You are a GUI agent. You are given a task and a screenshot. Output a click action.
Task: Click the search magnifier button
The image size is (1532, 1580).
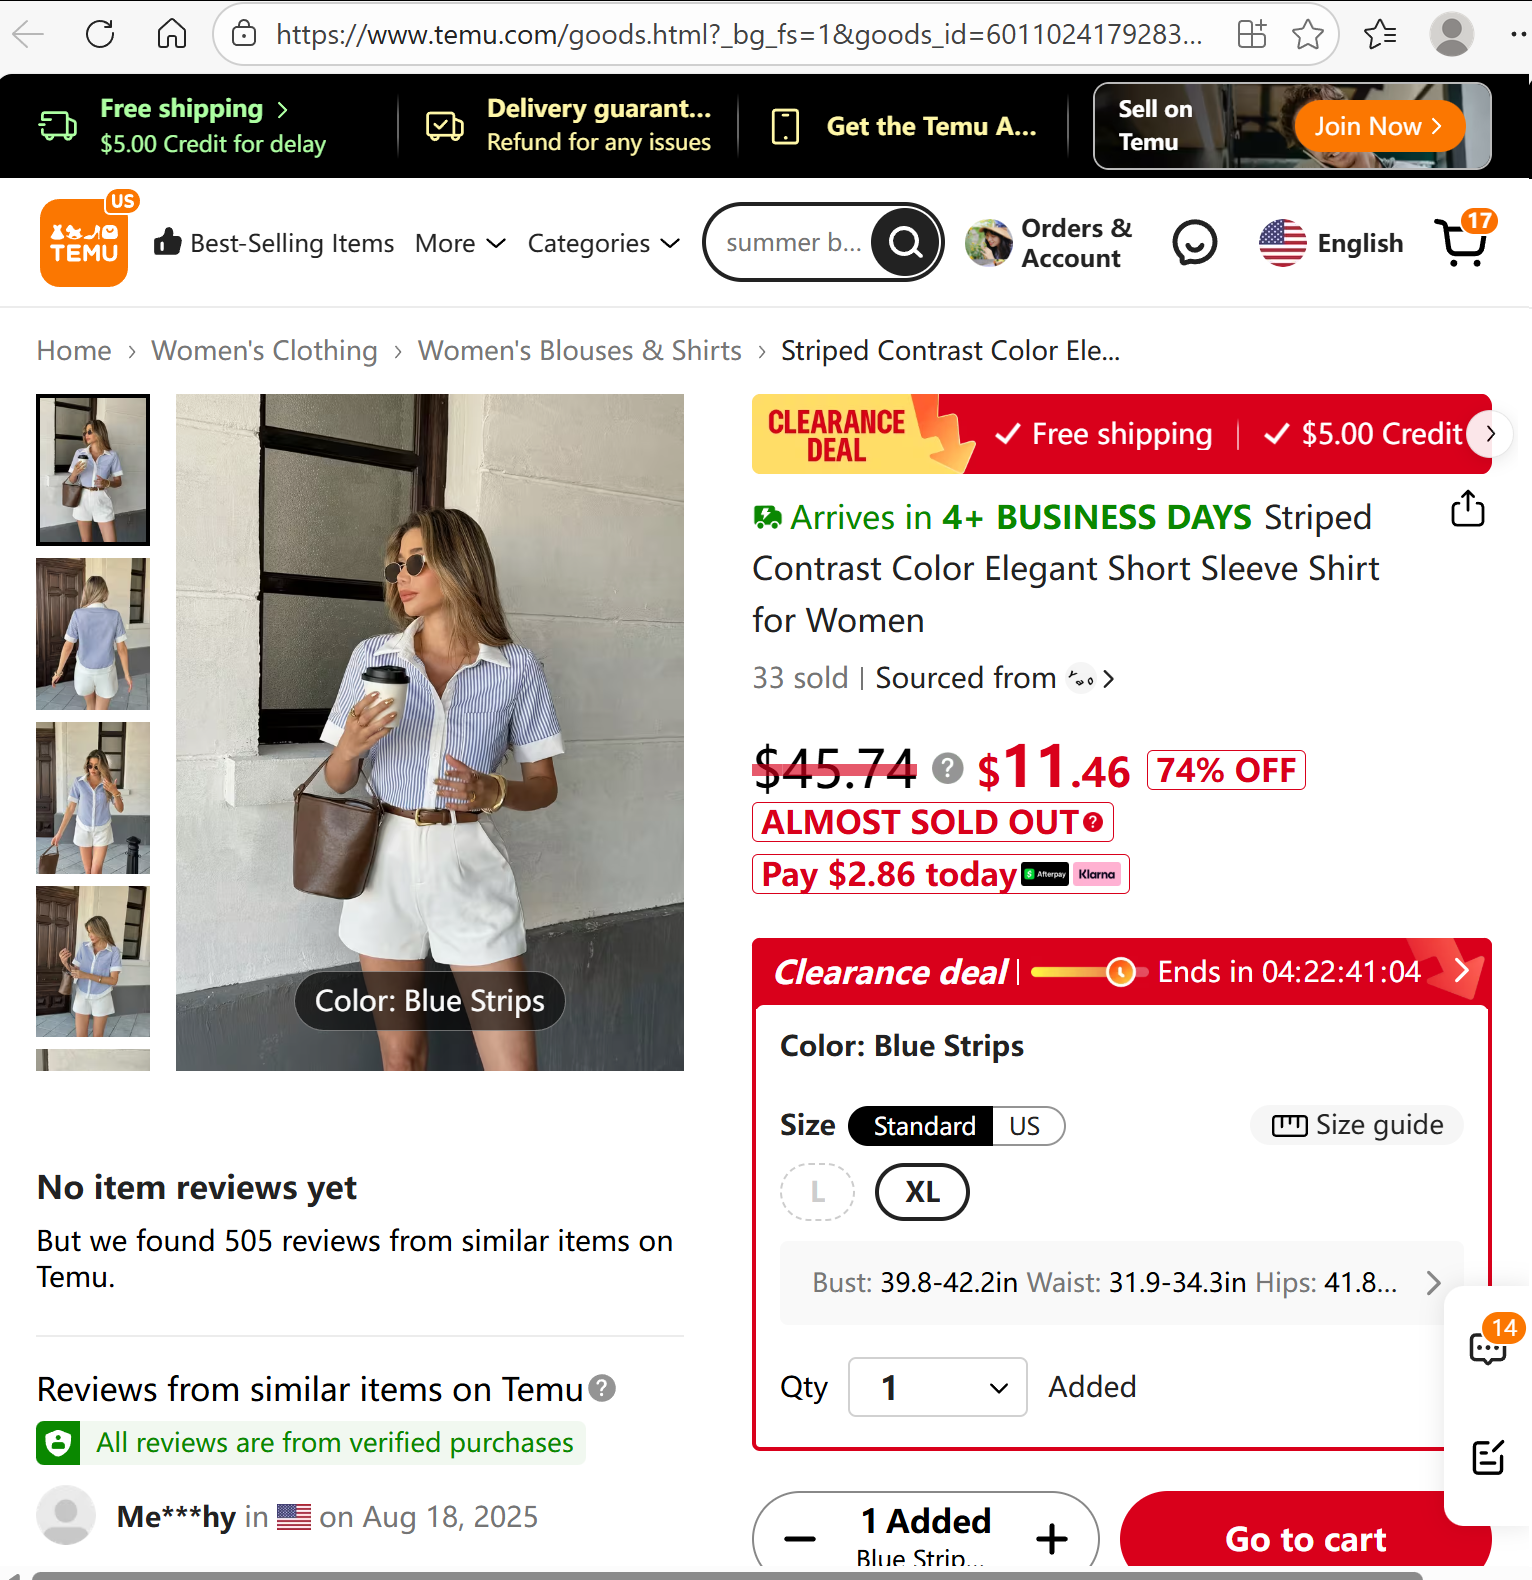click(906, 242)
